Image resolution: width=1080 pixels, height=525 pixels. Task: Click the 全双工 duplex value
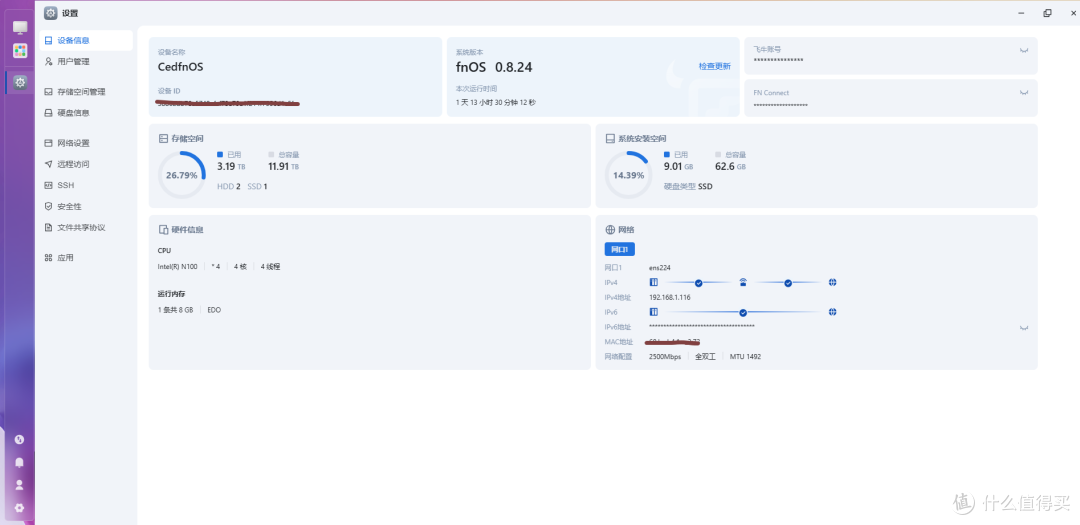705,357
